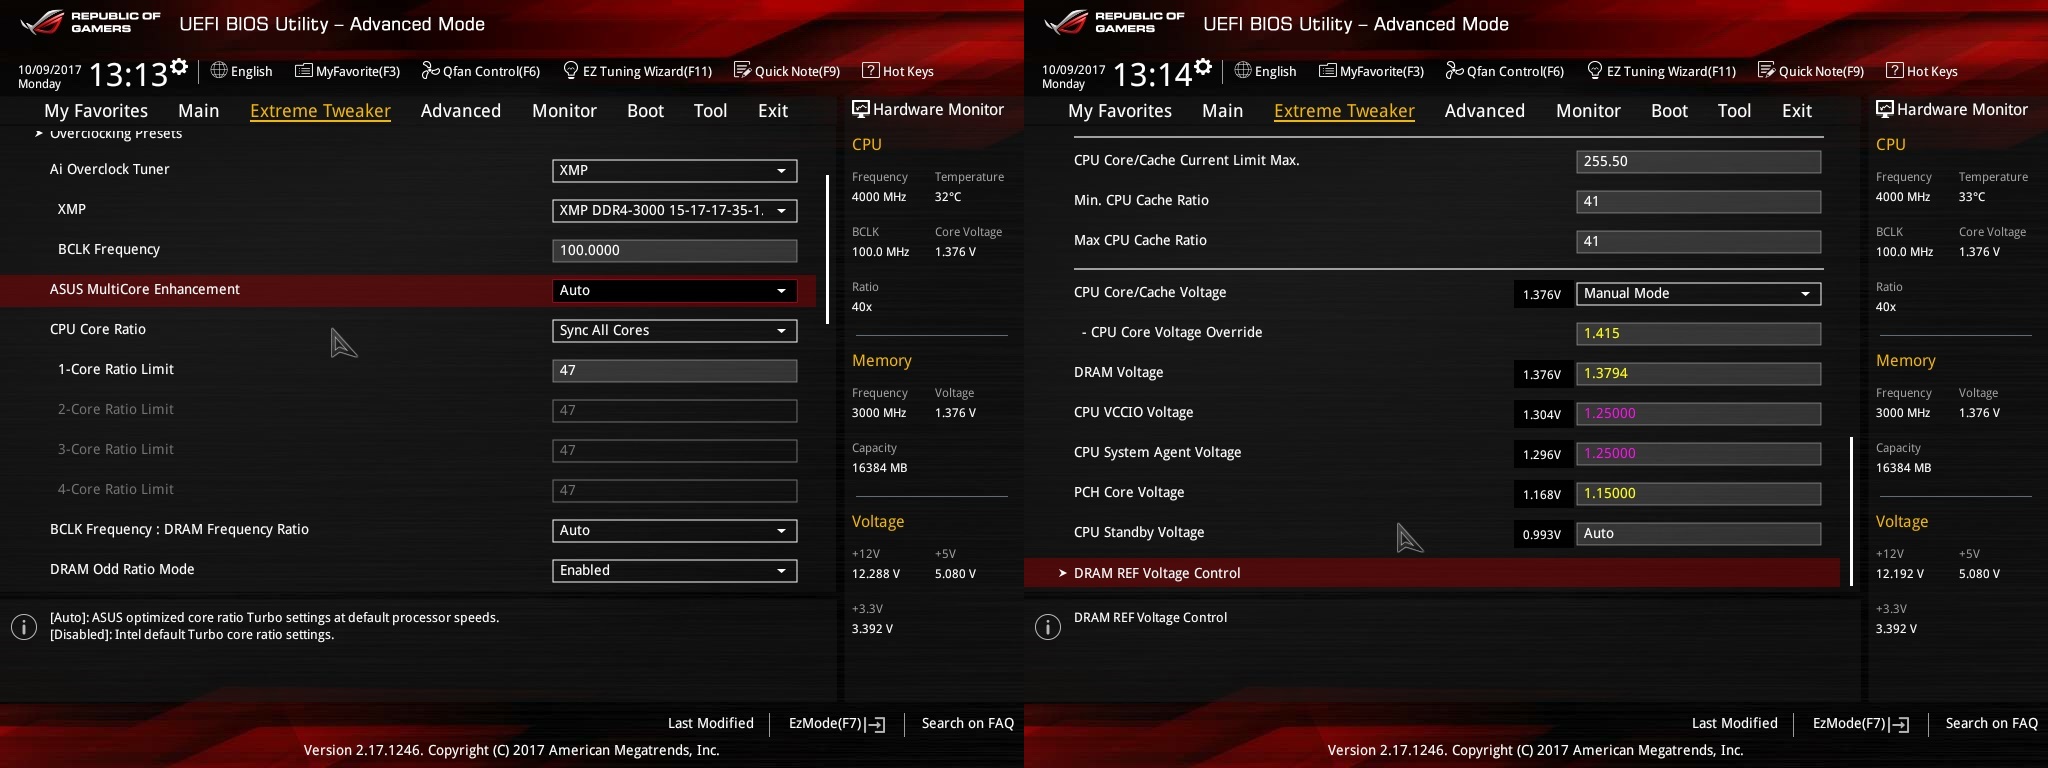The image size is (2048, 768).
Task: Click Hardware Monitor icon in left window
Action: (860, 109)
